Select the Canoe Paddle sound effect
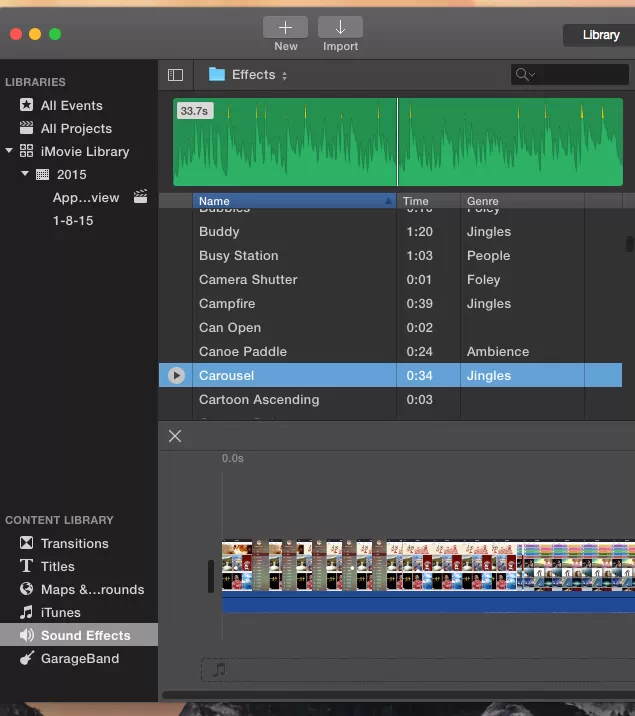The image size is (635, 716). (x=243, y=352)
